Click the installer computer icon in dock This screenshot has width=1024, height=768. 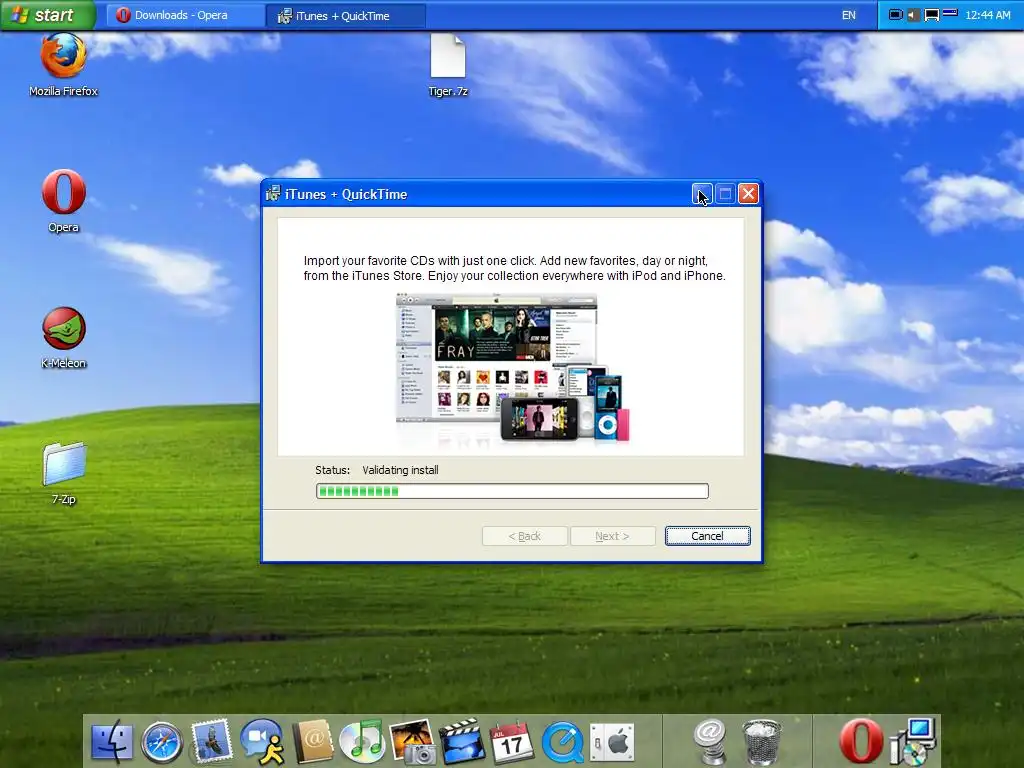[x=913, y=741]
